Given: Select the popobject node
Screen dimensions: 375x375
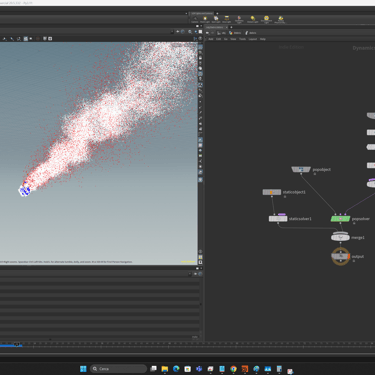Looking at the screenshot, I should click(301, 169).
